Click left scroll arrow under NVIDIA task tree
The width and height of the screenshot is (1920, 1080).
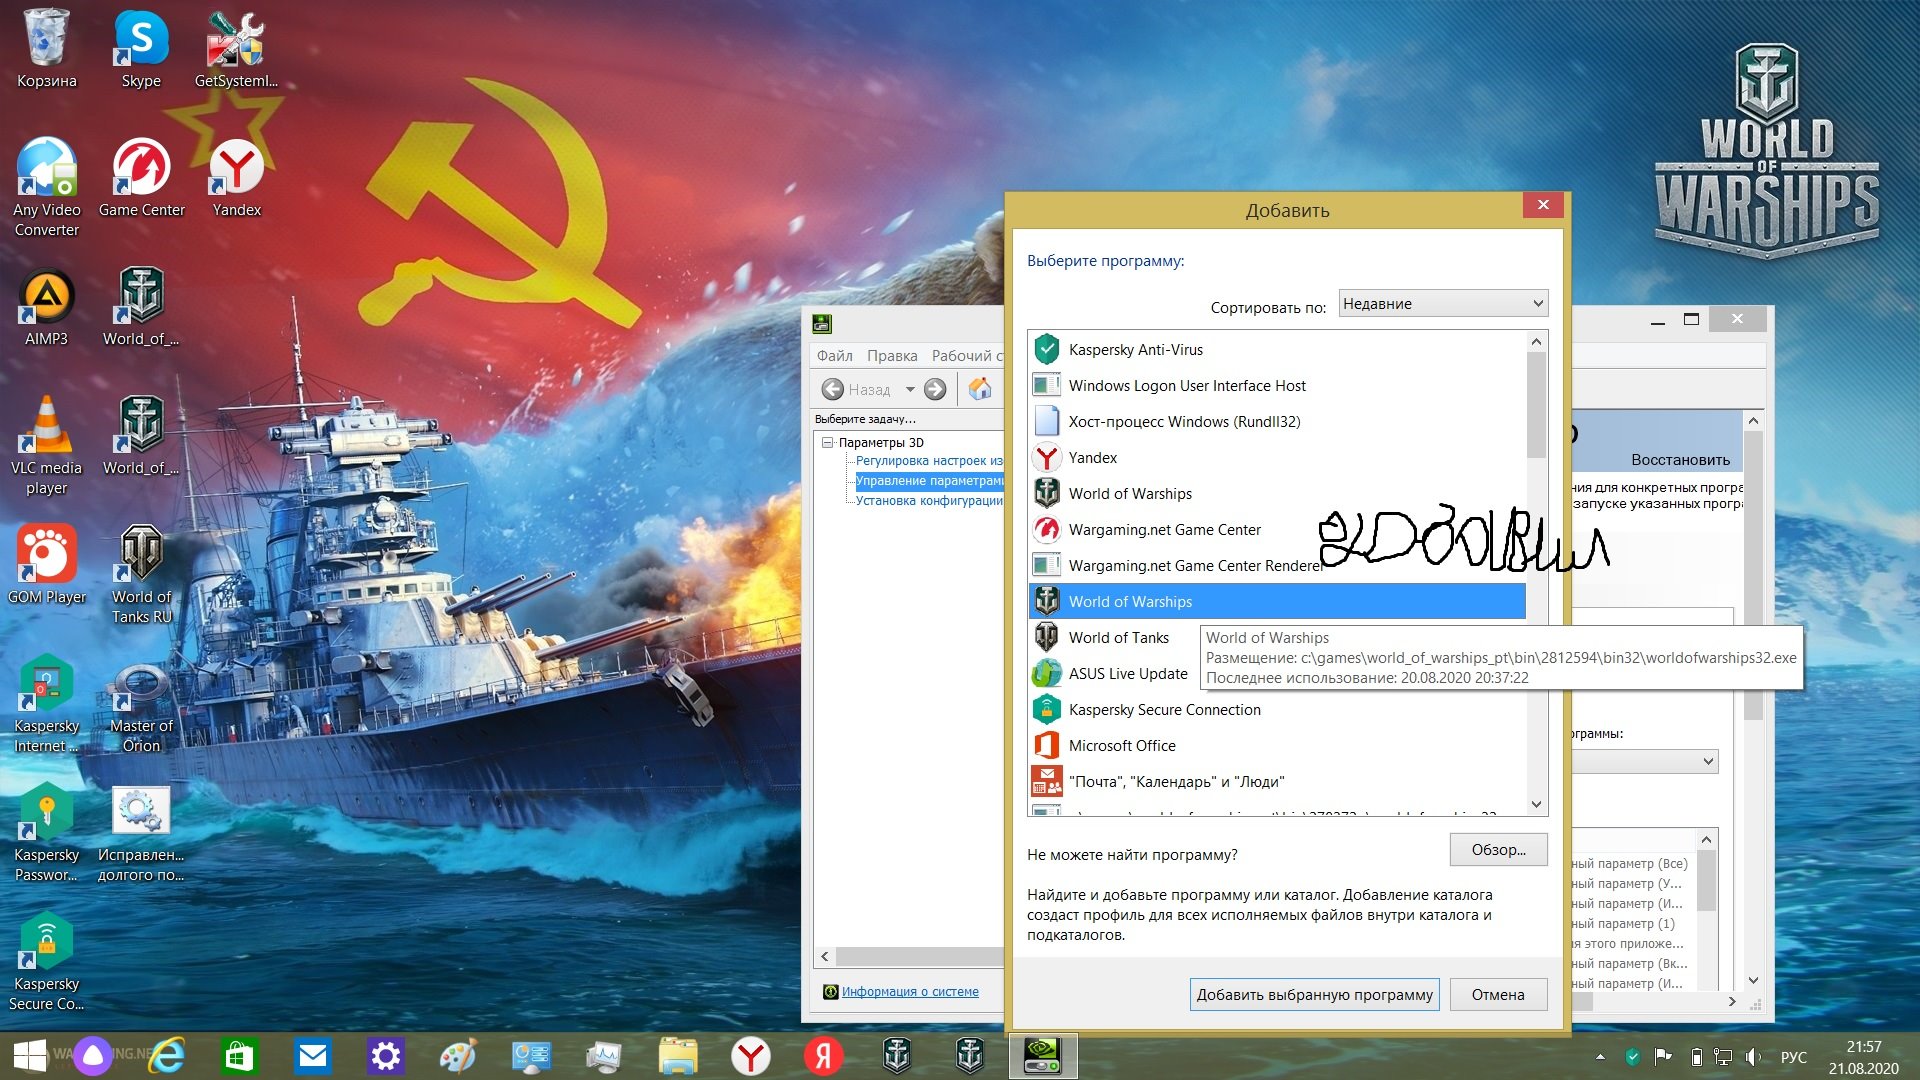click(825, 957)
